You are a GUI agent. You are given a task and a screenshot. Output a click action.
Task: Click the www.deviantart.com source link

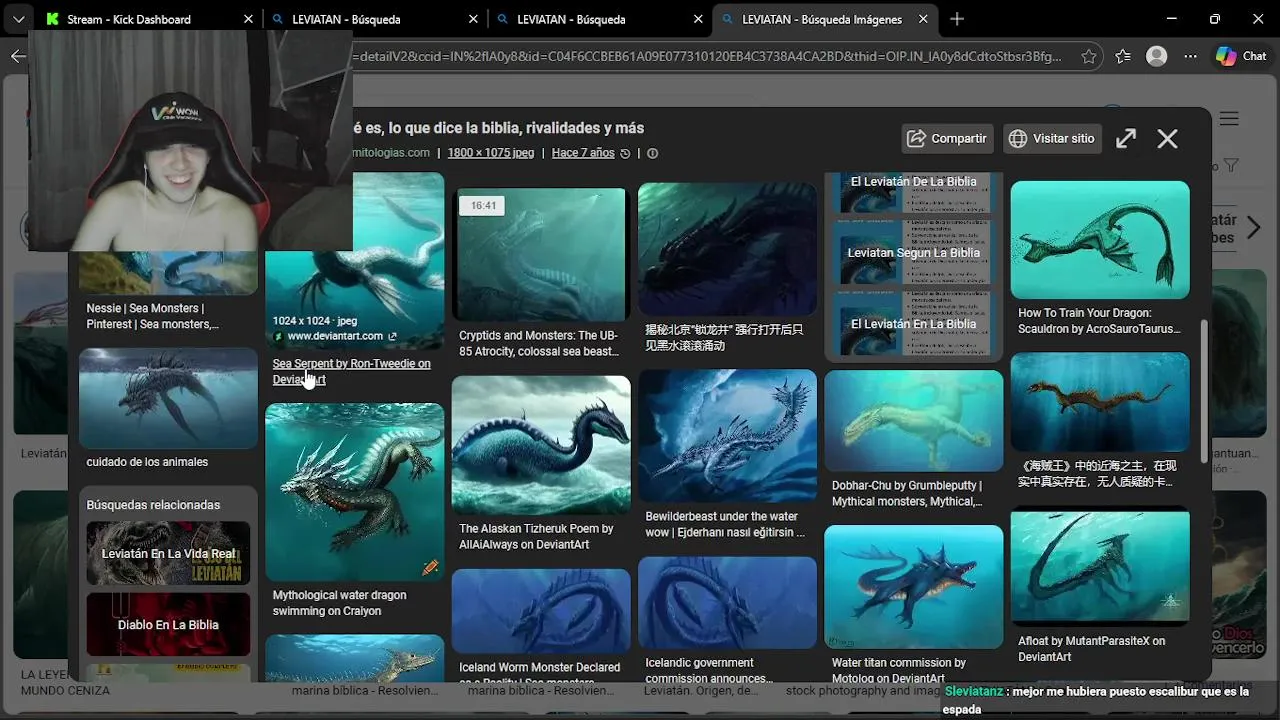(335, 336)
